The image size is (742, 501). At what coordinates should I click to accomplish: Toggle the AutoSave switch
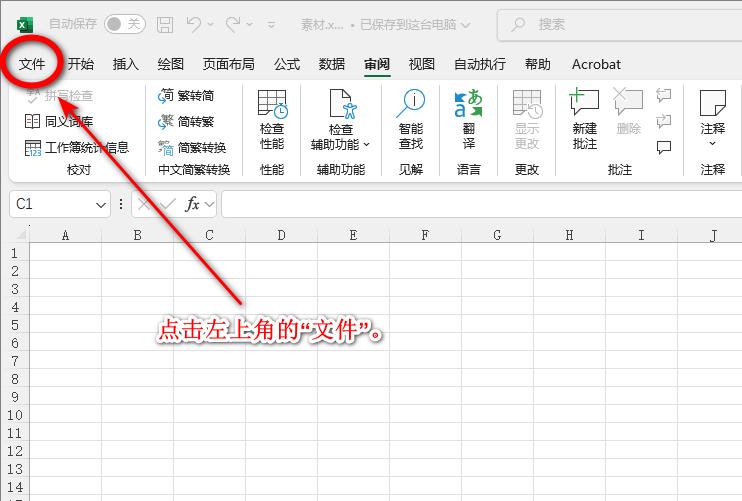124,24
